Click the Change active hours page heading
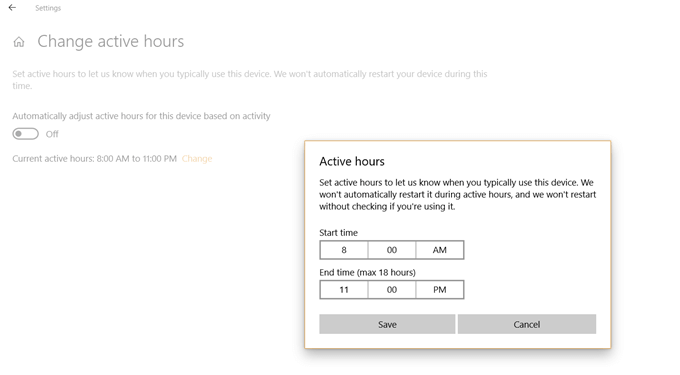This screenshot has width=680, height=375. pos(111,42)
